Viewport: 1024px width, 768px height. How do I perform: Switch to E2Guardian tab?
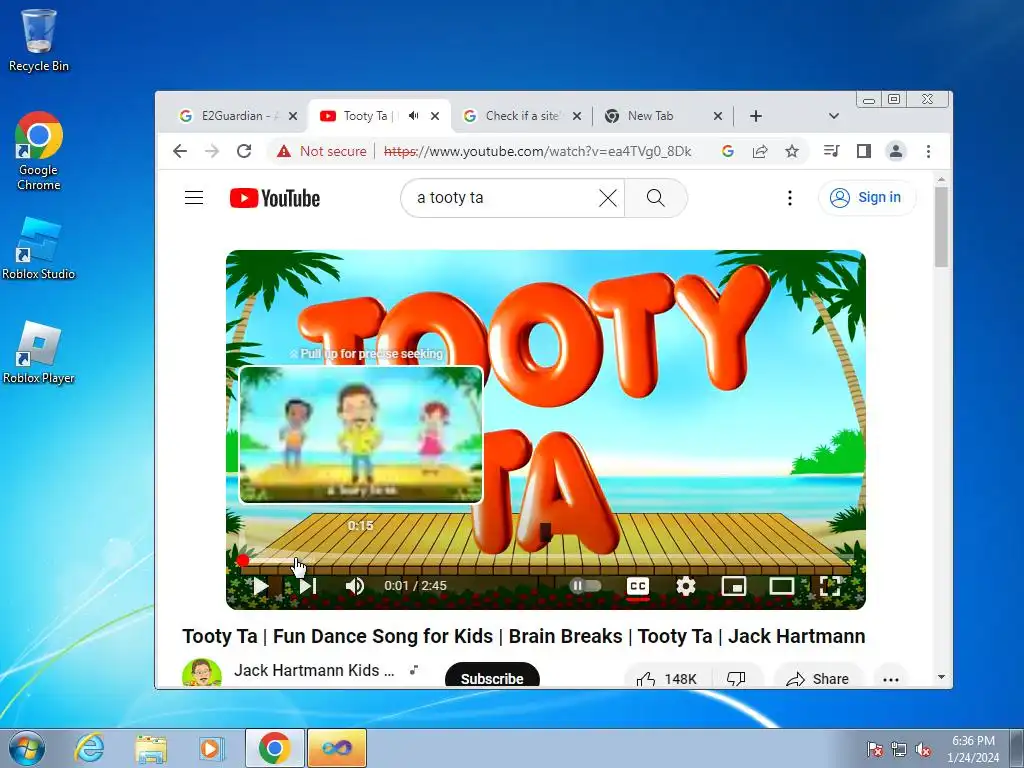coord(229,116)
